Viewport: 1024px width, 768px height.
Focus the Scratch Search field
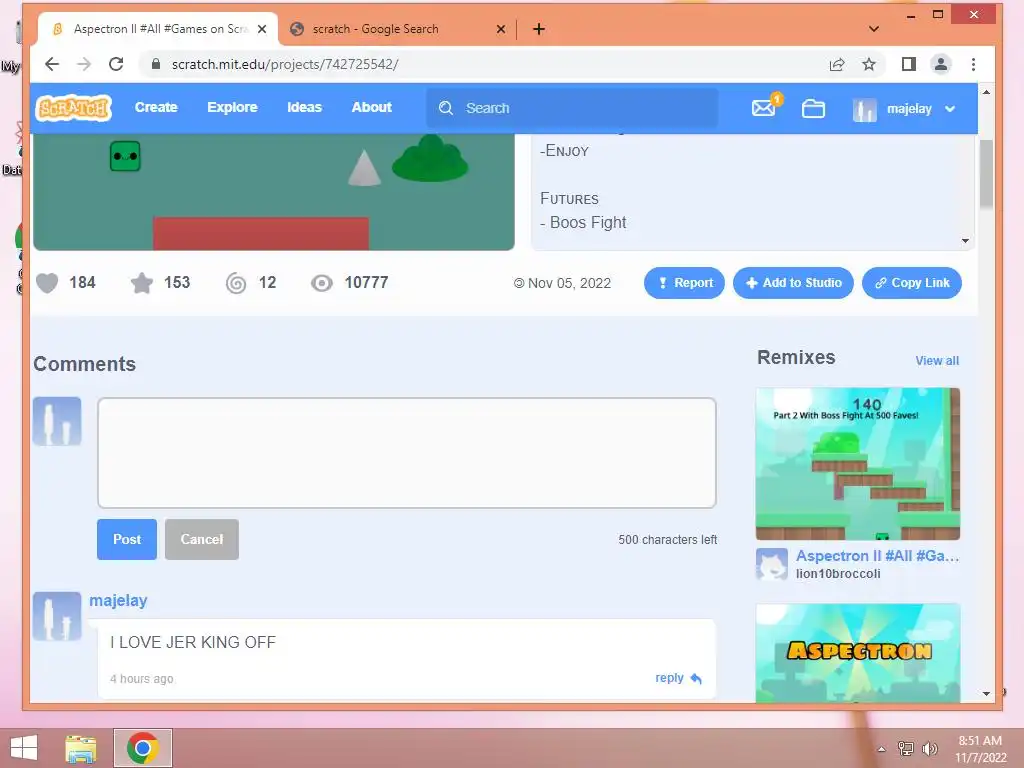(x=572, y=108)
